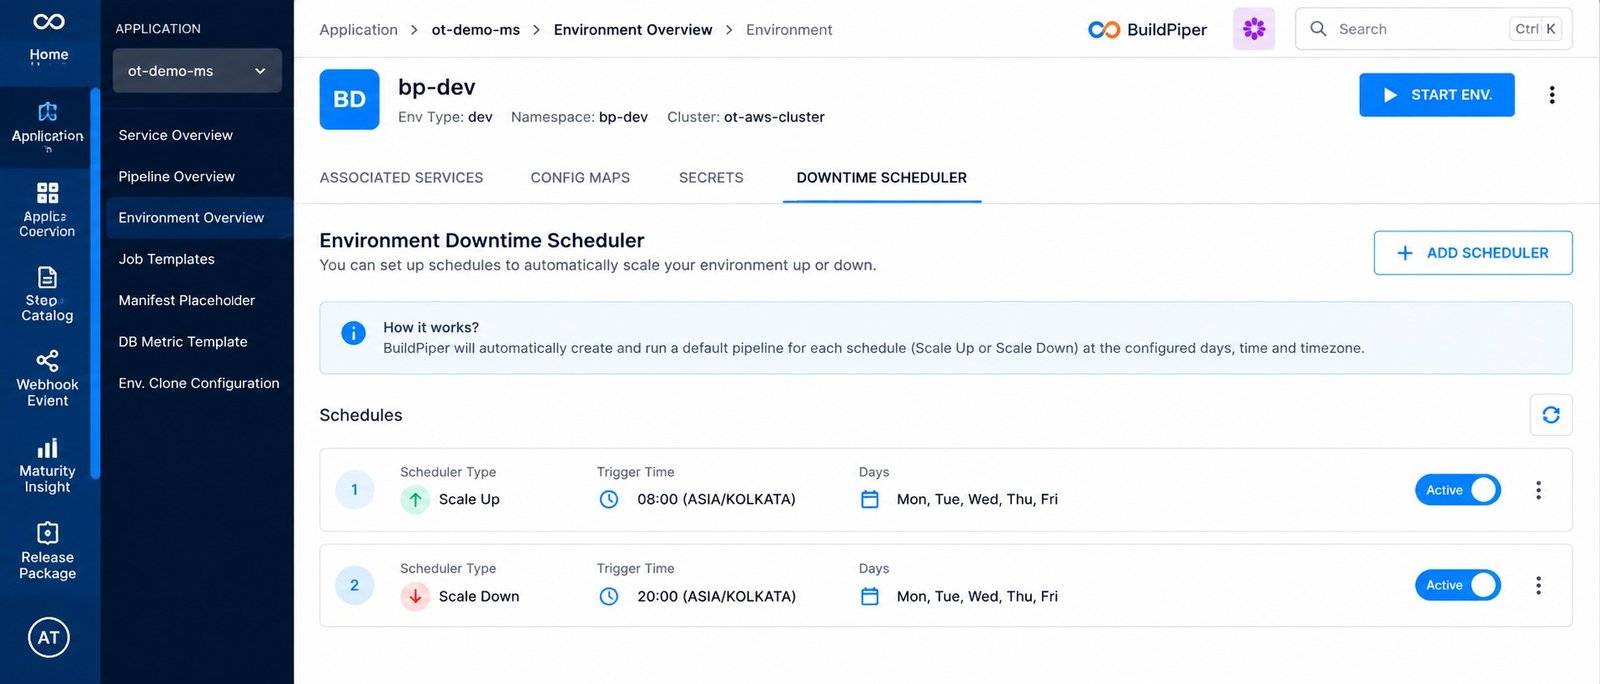
Task: Open the Maturity Insight bar chart icon
Action: [47, 448]
